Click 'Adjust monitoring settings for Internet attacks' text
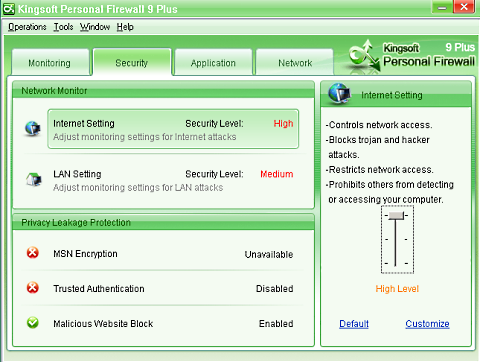The image size is (480, 362). (145, 137)
